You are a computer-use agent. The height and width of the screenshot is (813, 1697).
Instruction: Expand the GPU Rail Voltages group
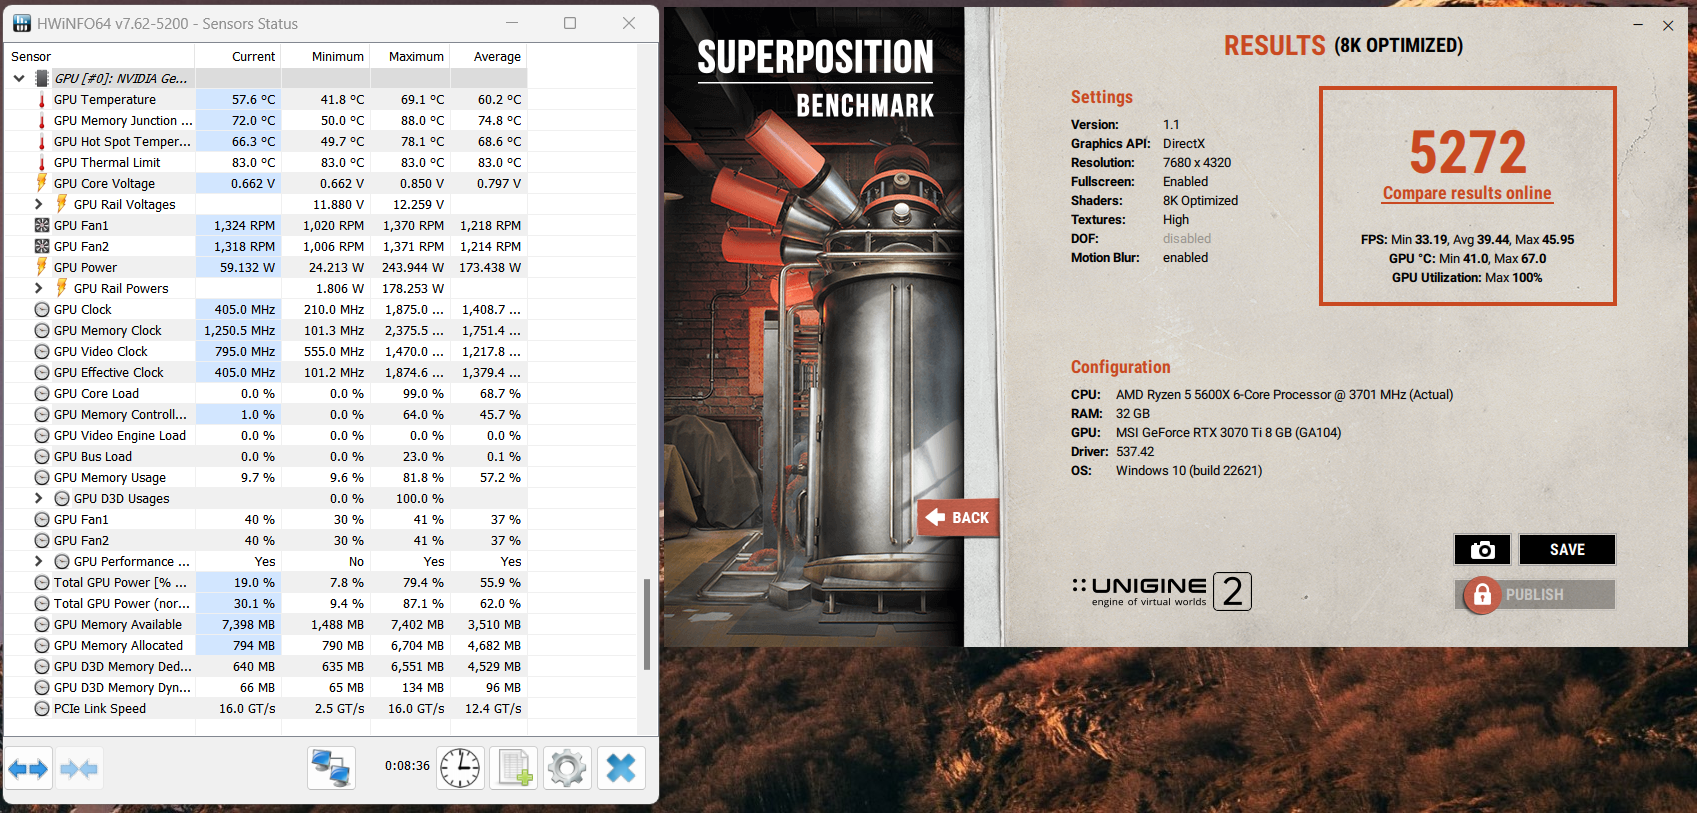(39, 204)
